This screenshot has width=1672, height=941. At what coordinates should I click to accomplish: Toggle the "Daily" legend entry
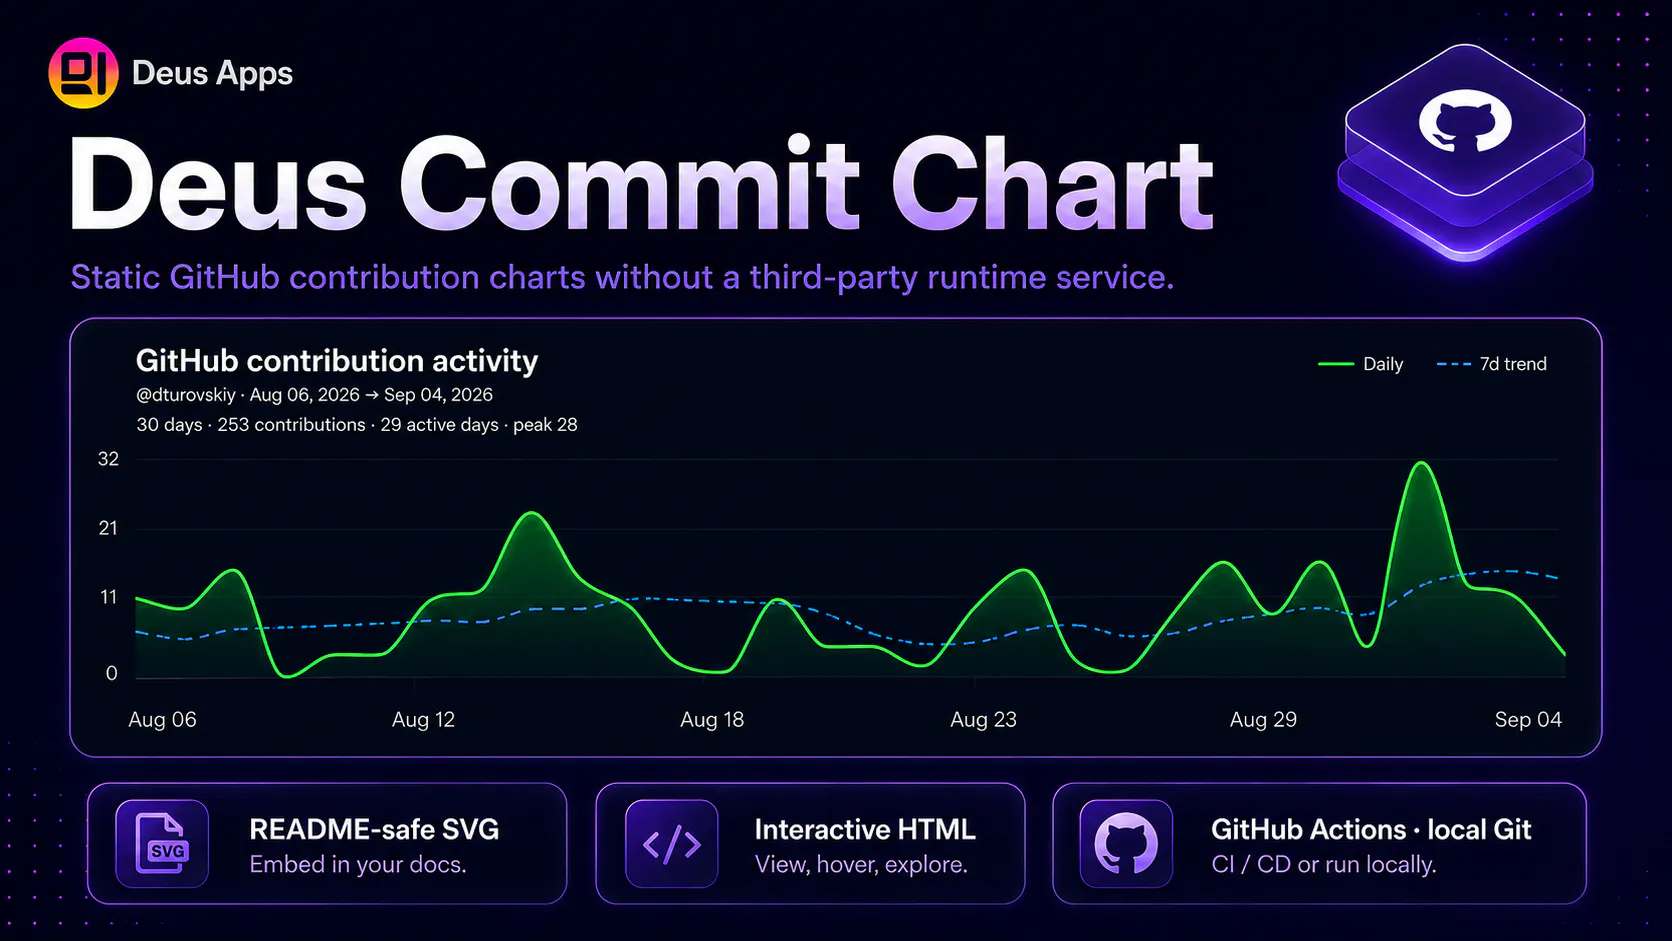(1361, 364)
